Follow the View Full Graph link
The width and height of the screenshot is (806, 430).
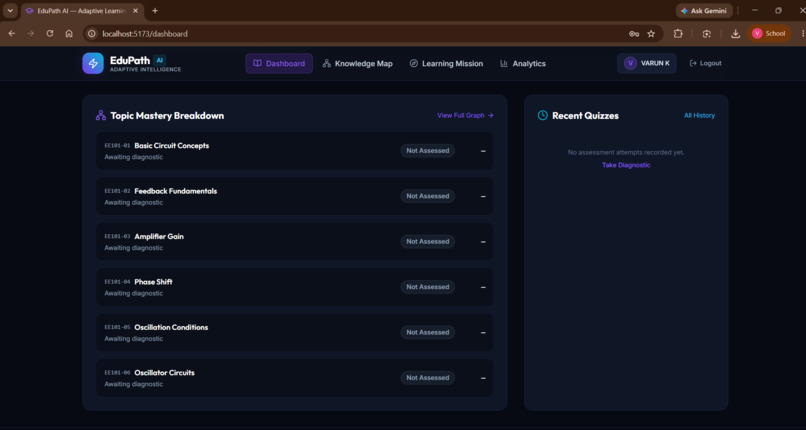click(x=465, y=116)
